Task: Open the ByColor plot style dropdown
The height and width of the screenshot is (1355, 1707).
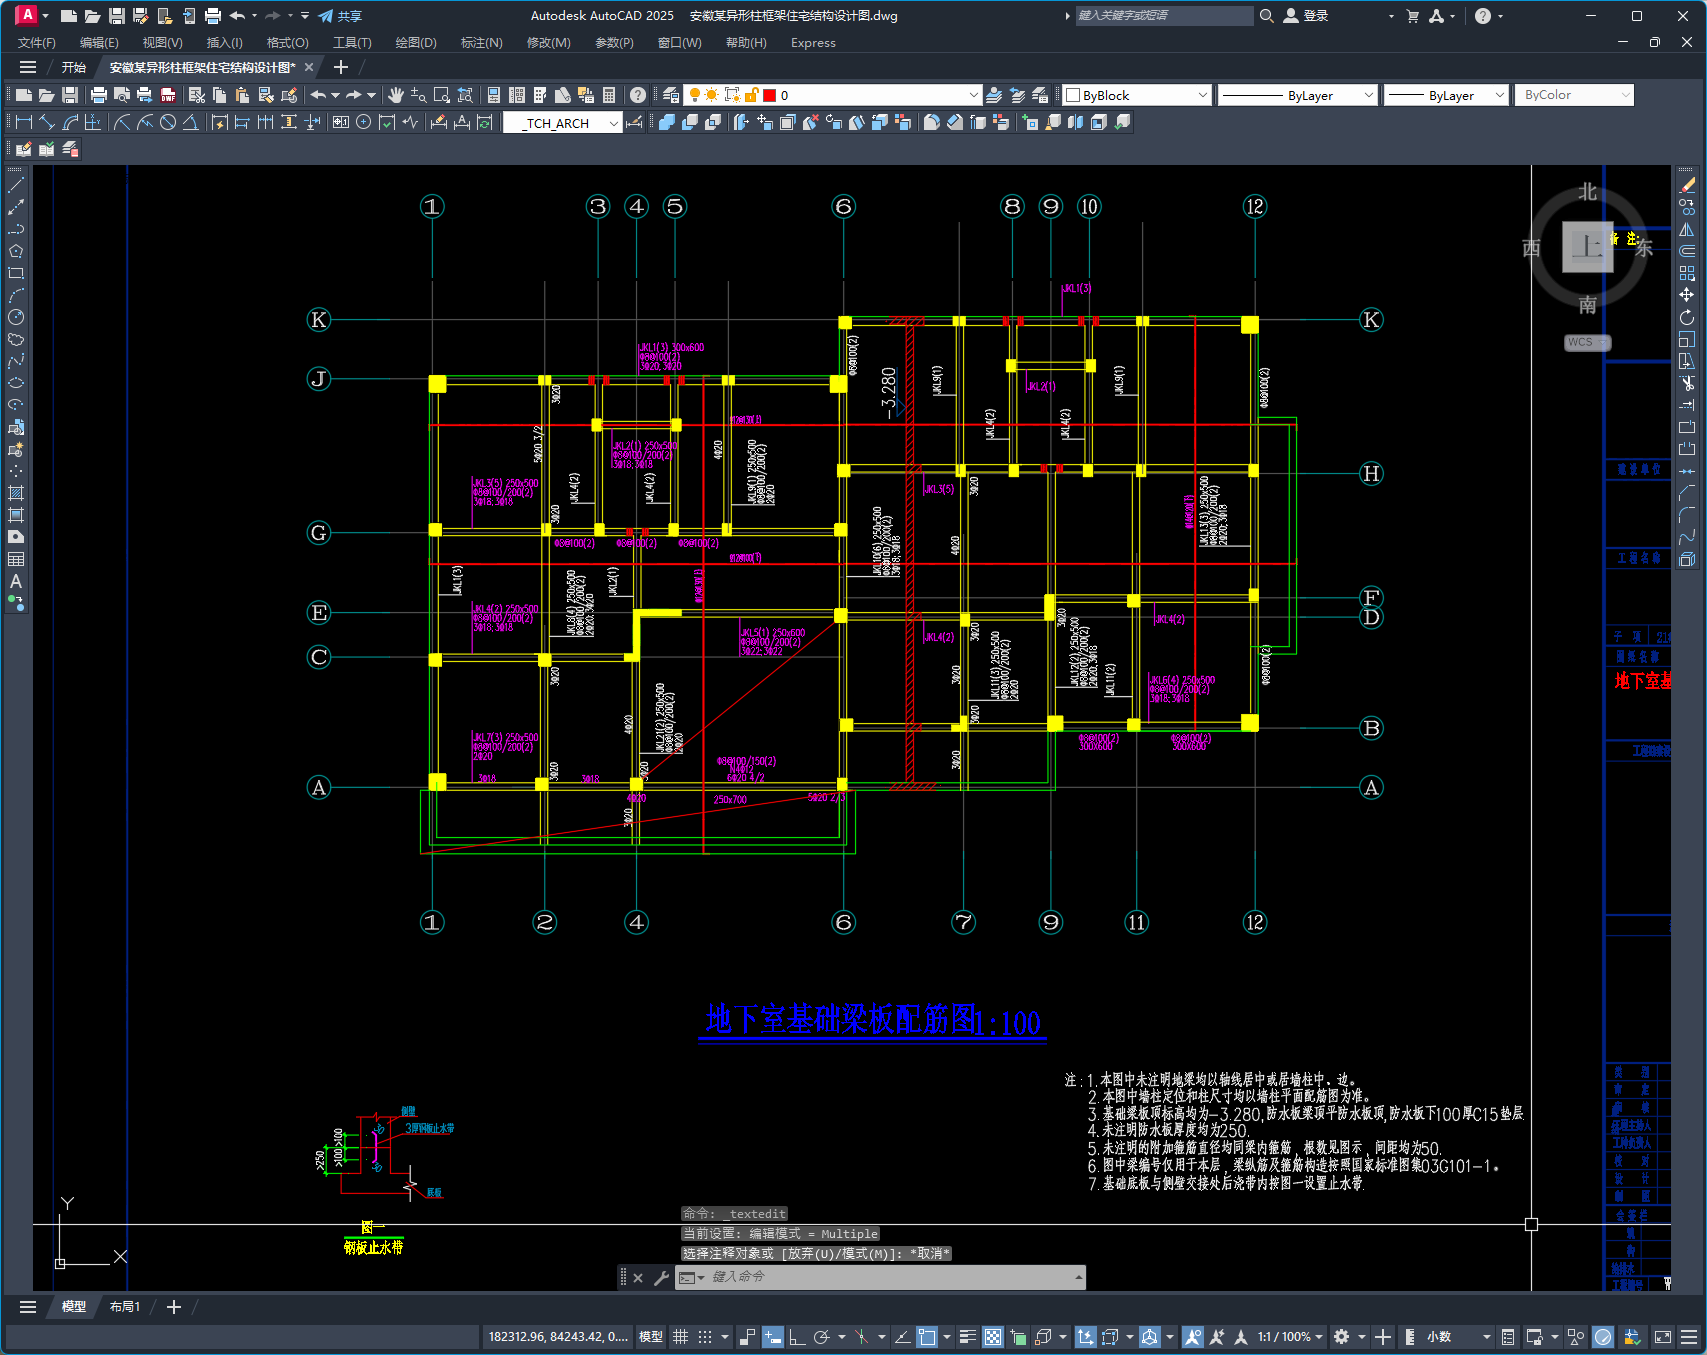Action: click(1574, 95)
